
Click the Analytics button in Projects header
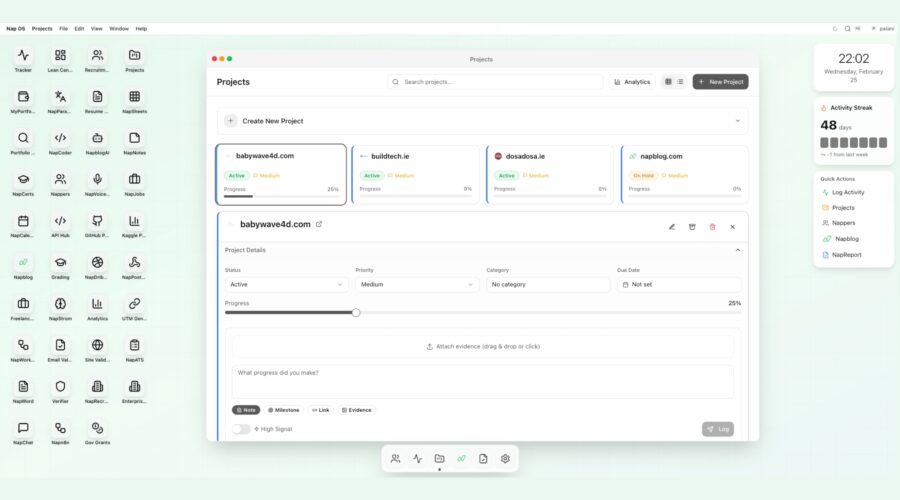pos(632,82)
